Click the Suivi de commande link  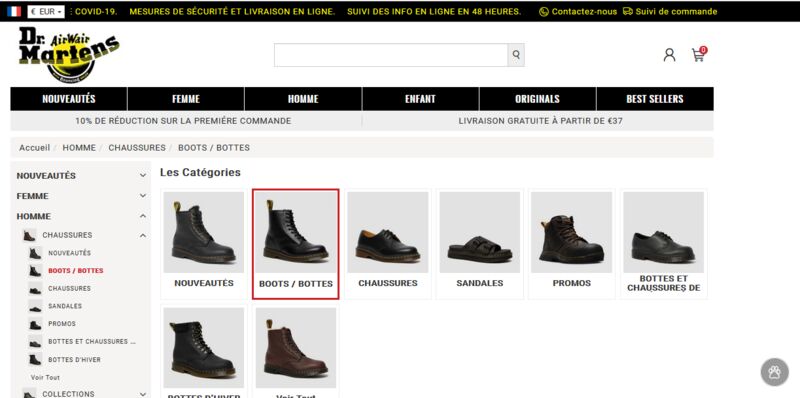click(x=670, y=11)
